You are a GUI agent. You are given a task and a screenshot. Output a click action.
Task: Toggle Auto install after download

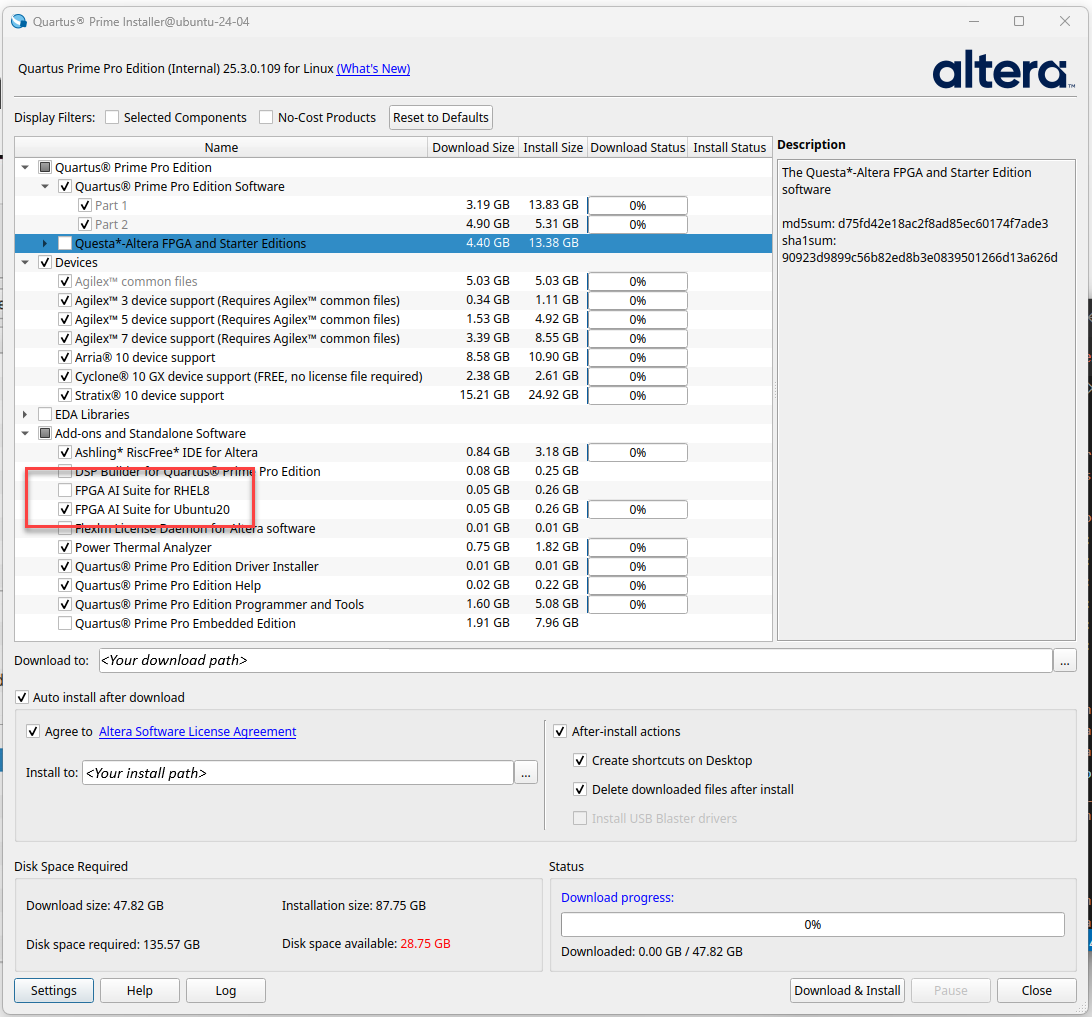[x=22, y=697]
